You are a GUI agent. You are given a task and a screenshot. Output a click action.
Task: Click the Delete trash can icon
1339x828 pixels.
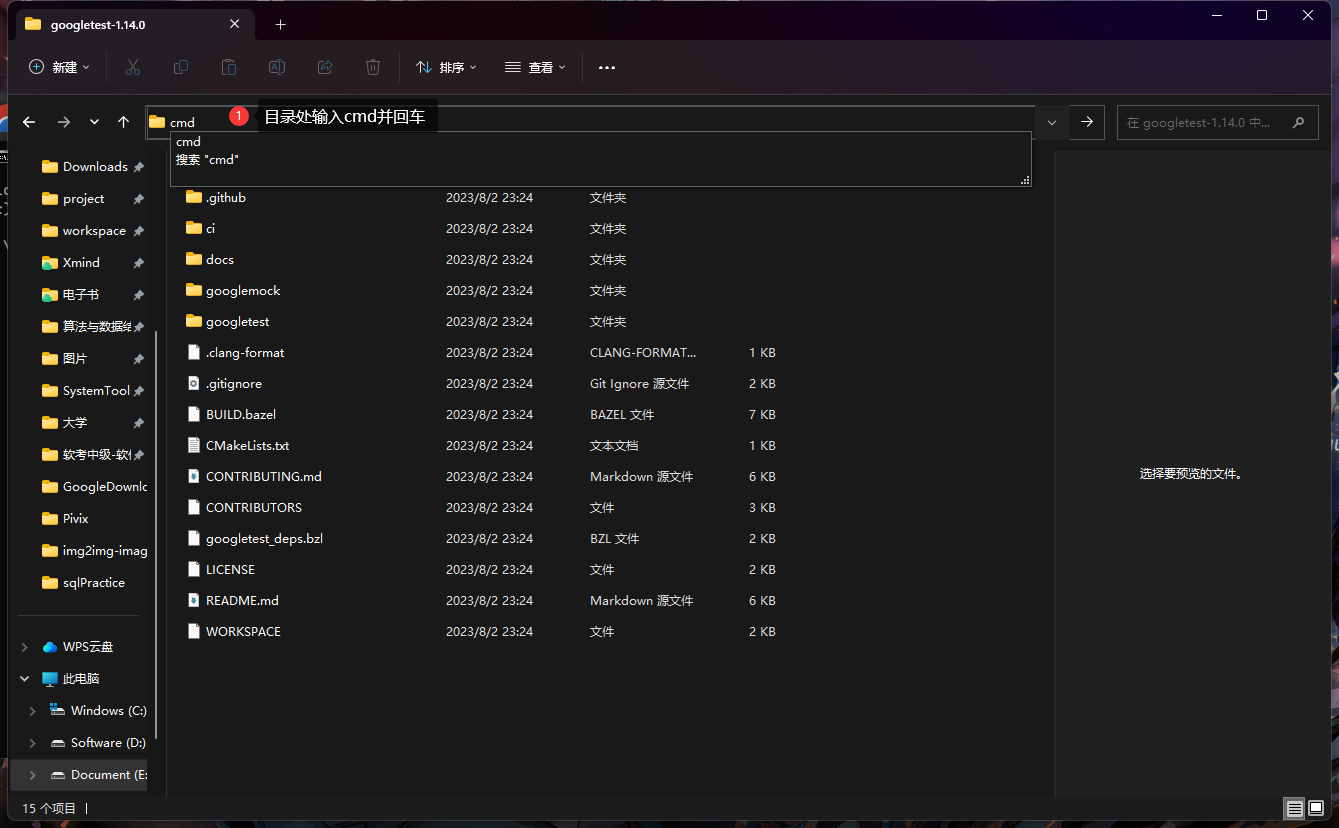(x=373, y=67)
